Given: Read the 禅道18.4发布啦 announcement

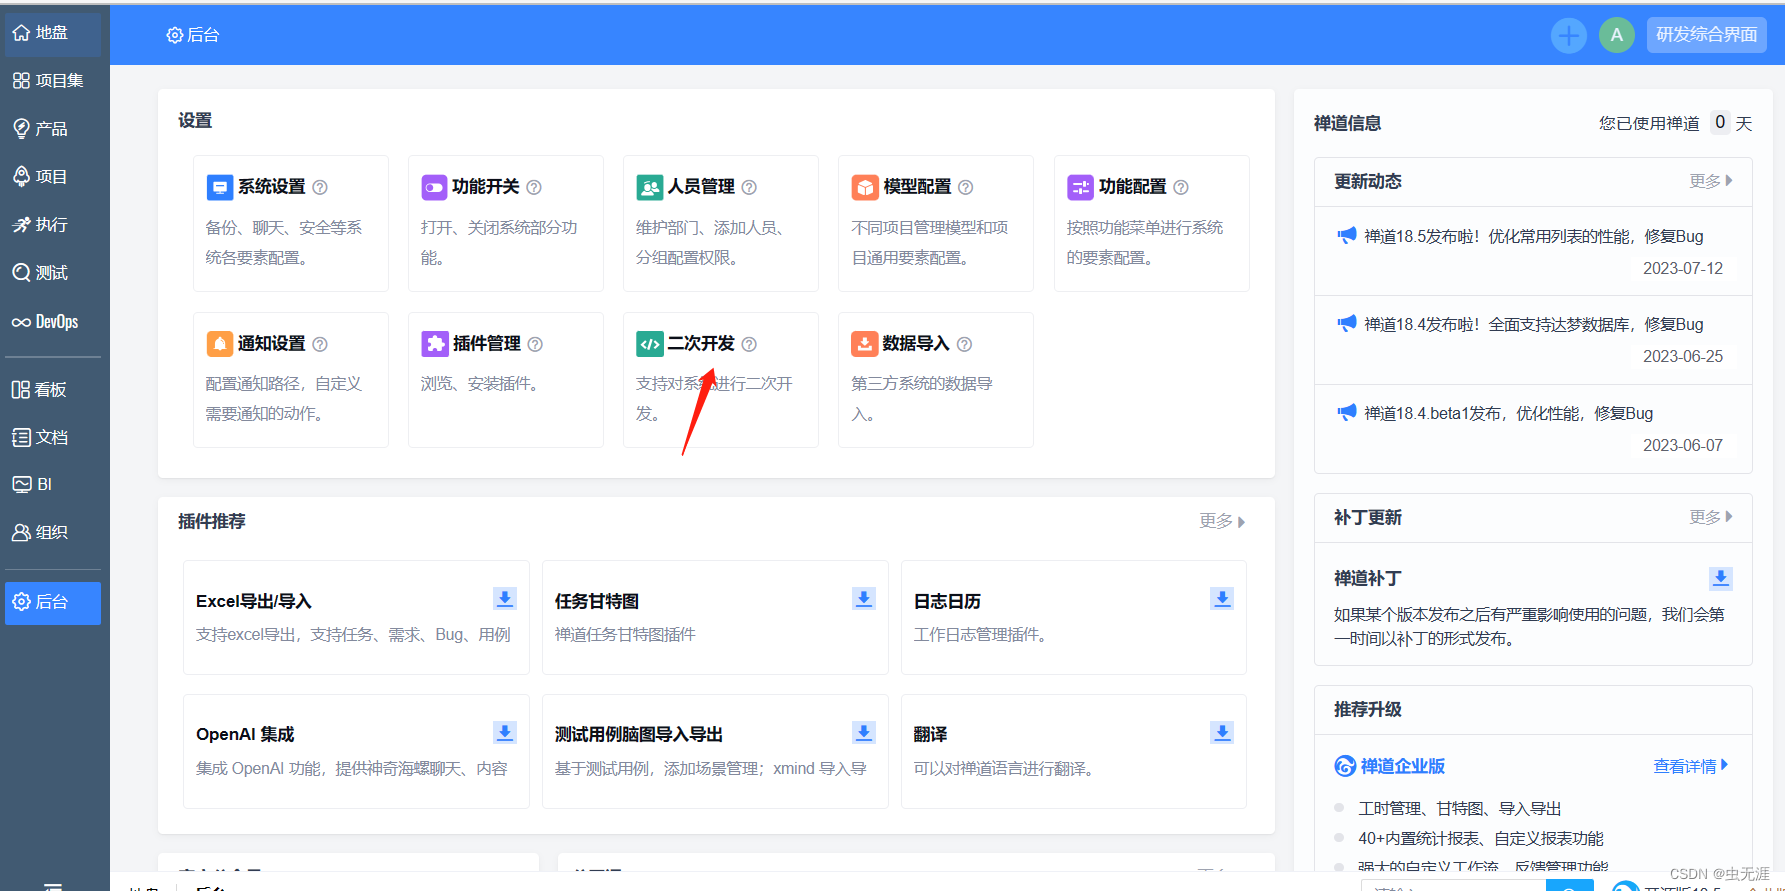Looking at the screenshot, I should click(1534, 325).
